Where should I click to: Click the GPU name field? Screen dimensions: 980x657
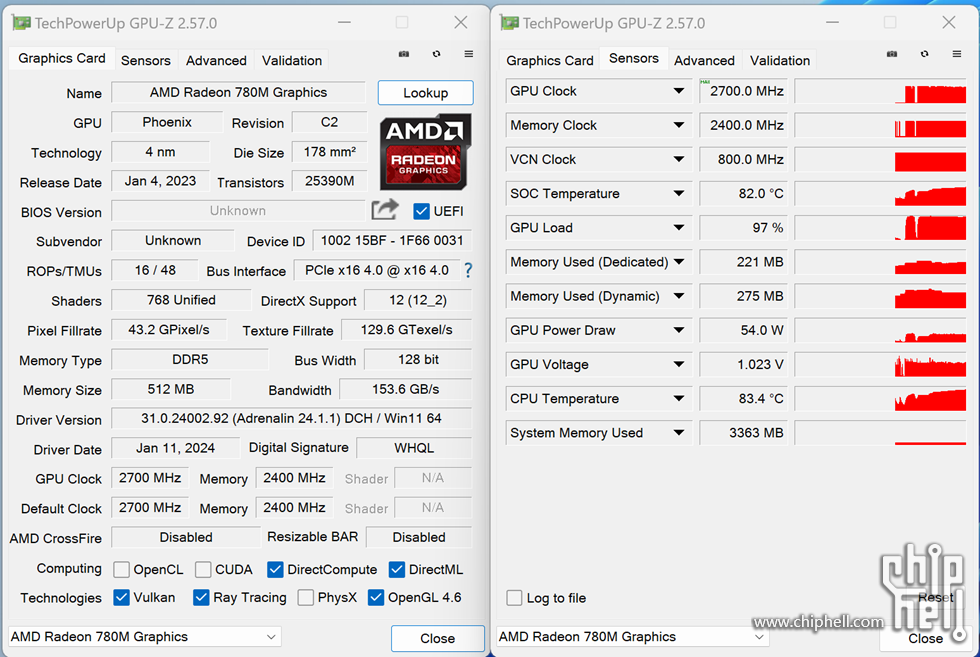click(238, 93)
